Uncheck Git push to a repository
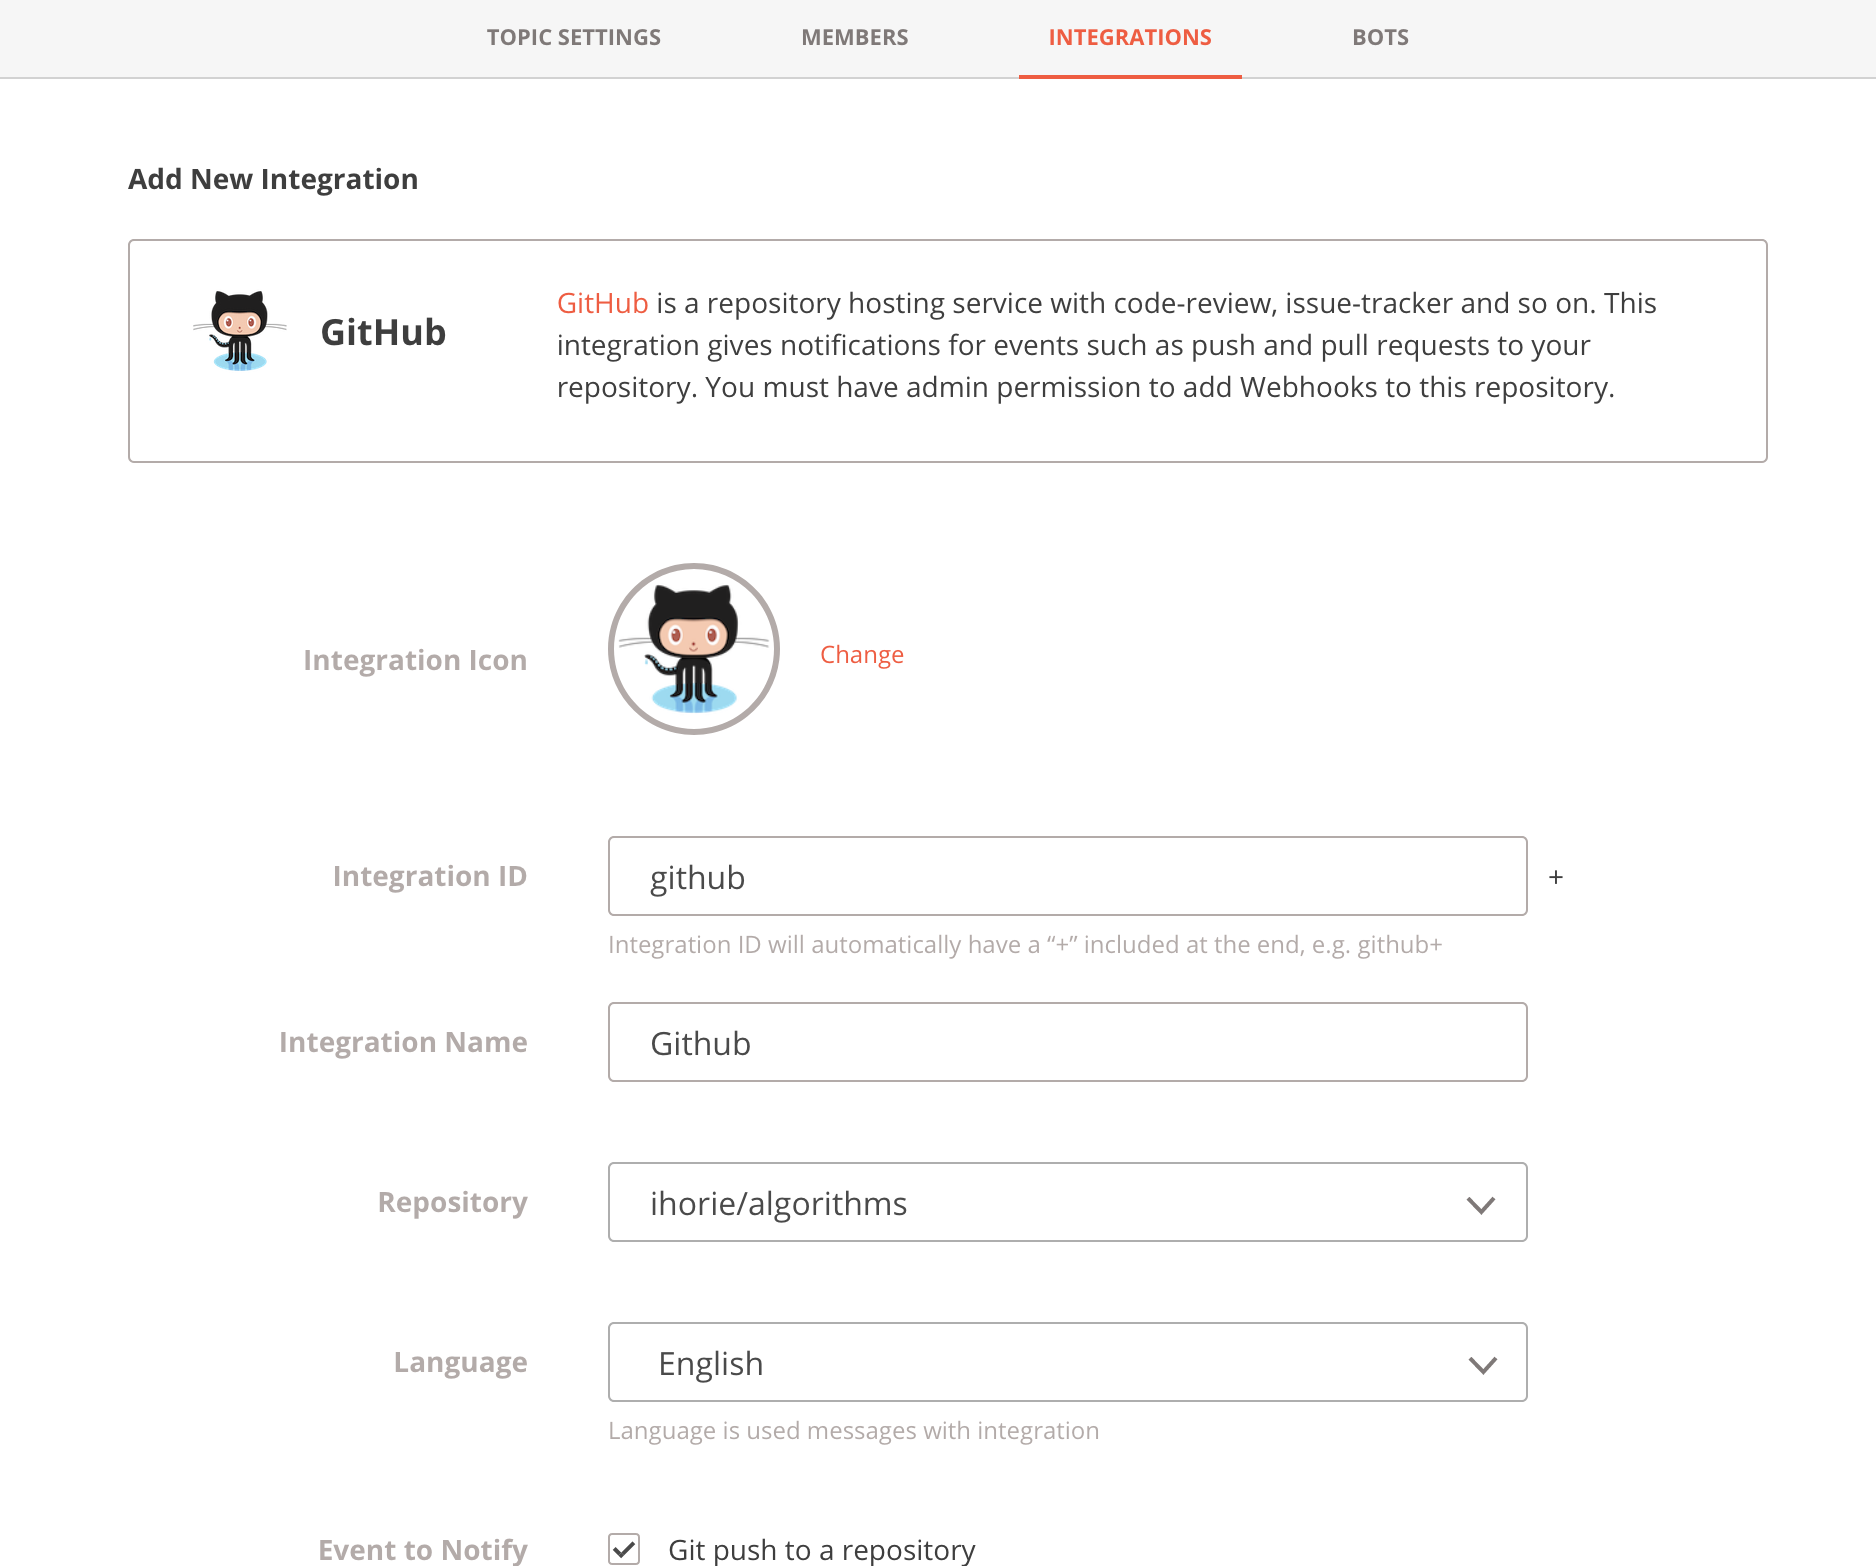The height and width of the screenshot is (1566, 1876). (x=624, y=1549)
